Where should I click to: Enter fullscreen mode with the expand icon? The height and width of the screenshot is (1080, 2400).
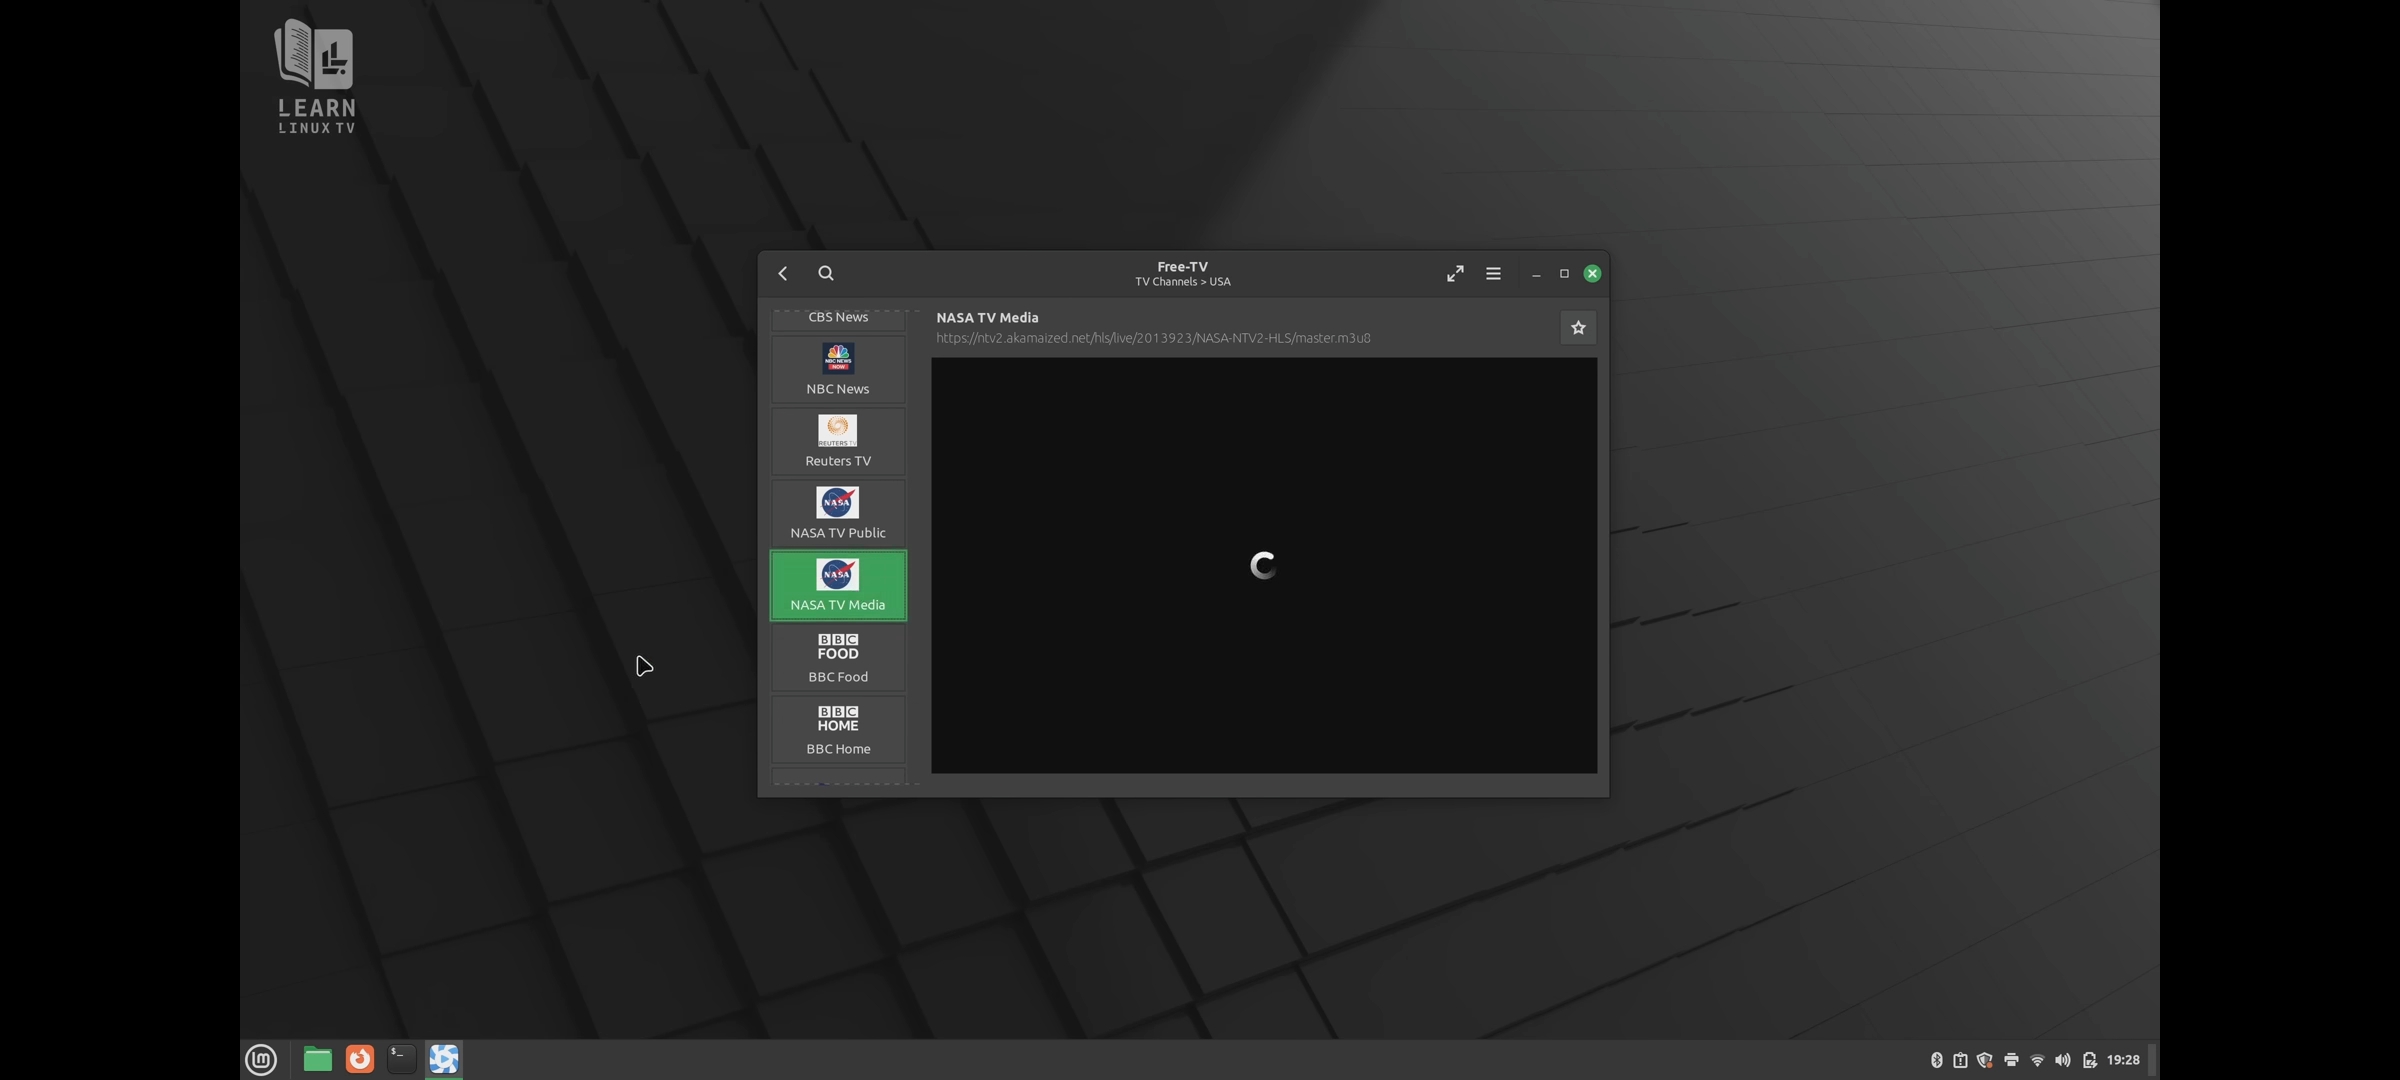tap(1455, 273)
